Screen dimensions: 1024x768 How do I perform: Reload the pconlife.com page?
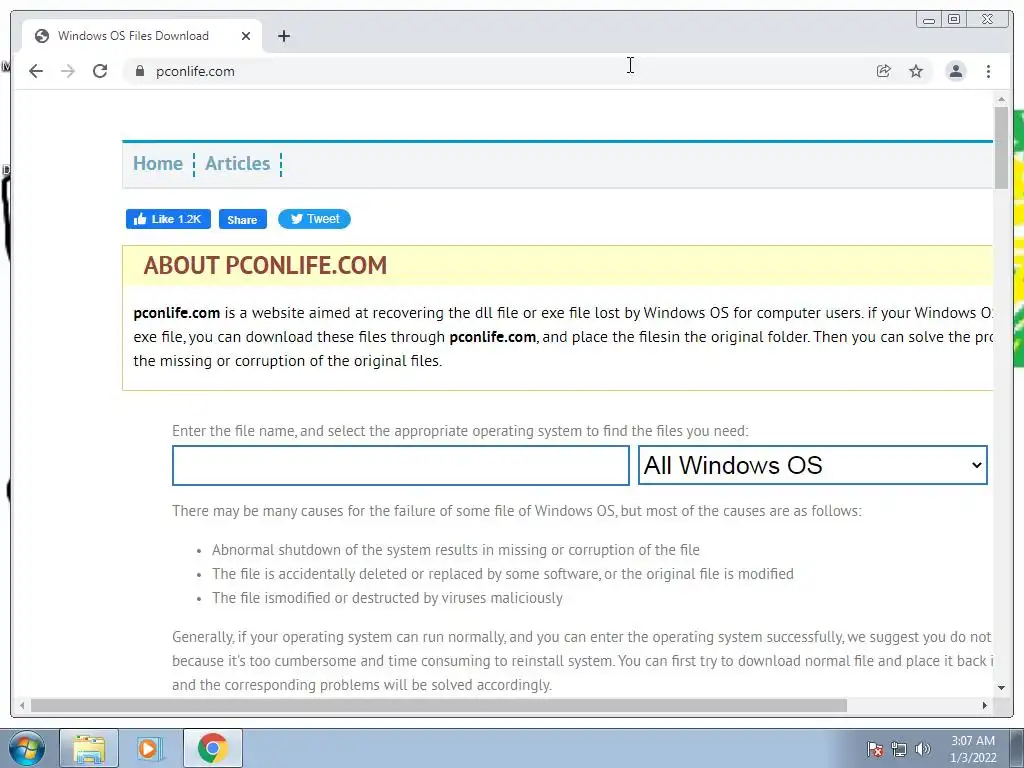100,71
